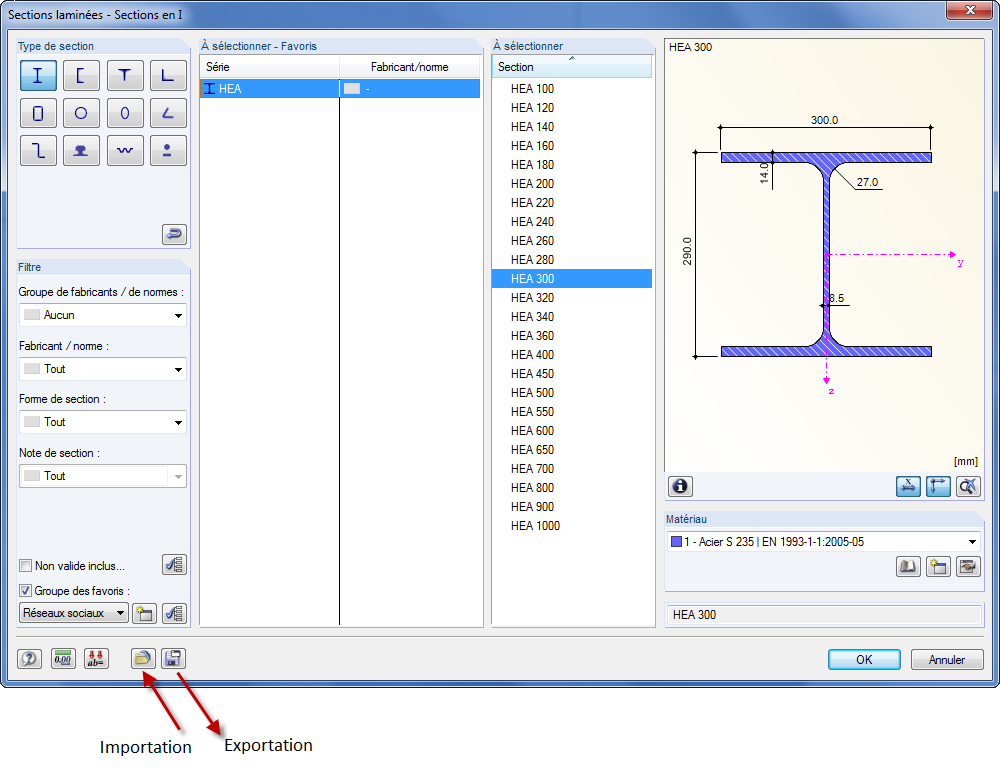Confirm with the OK button
This screenshot has width=1000, height=781.
pyautogui.click(x=864, y=659)
